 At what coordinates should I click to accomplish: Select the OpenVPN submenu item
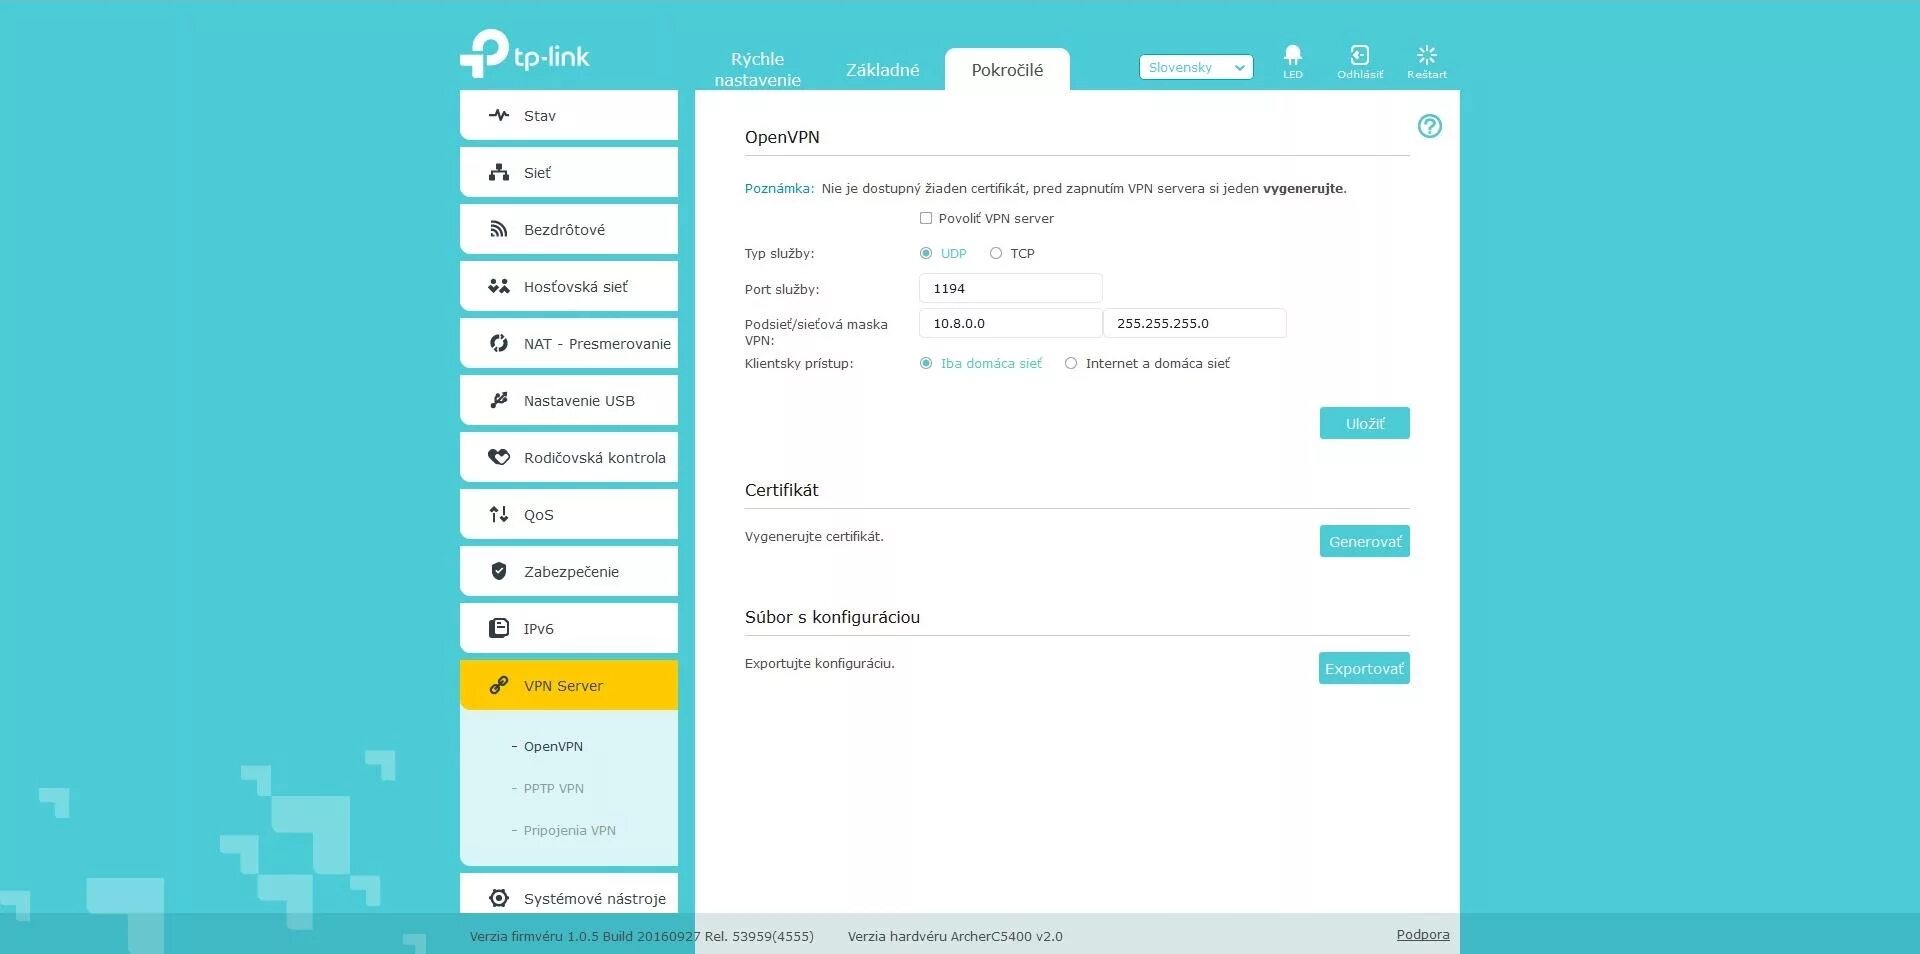pos(553,746)
